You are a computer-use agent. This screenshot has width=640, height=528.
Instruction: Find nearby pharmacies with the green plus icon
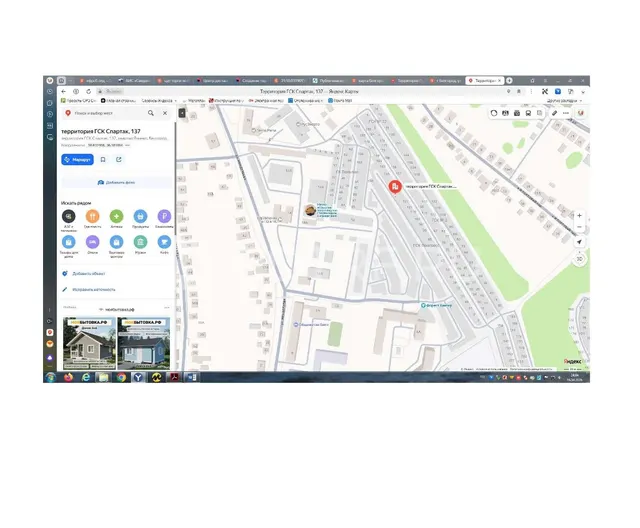click(116, 216)
